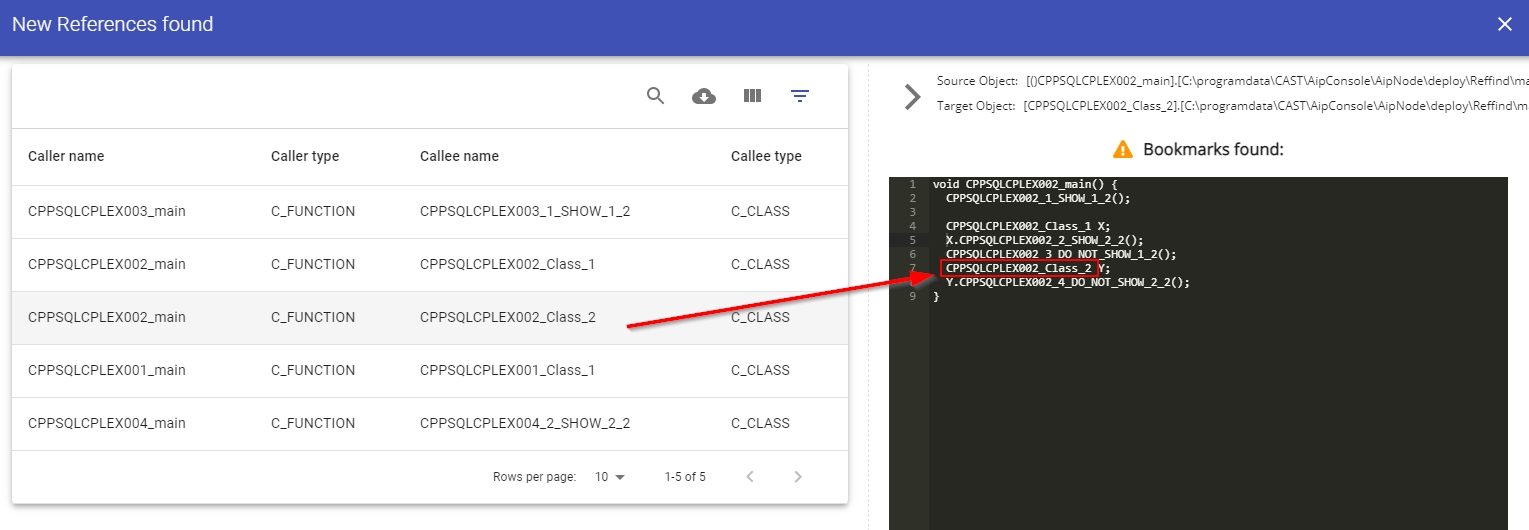Go to next page of table
Screen dimensions: 1529x530
pos(798,477)
